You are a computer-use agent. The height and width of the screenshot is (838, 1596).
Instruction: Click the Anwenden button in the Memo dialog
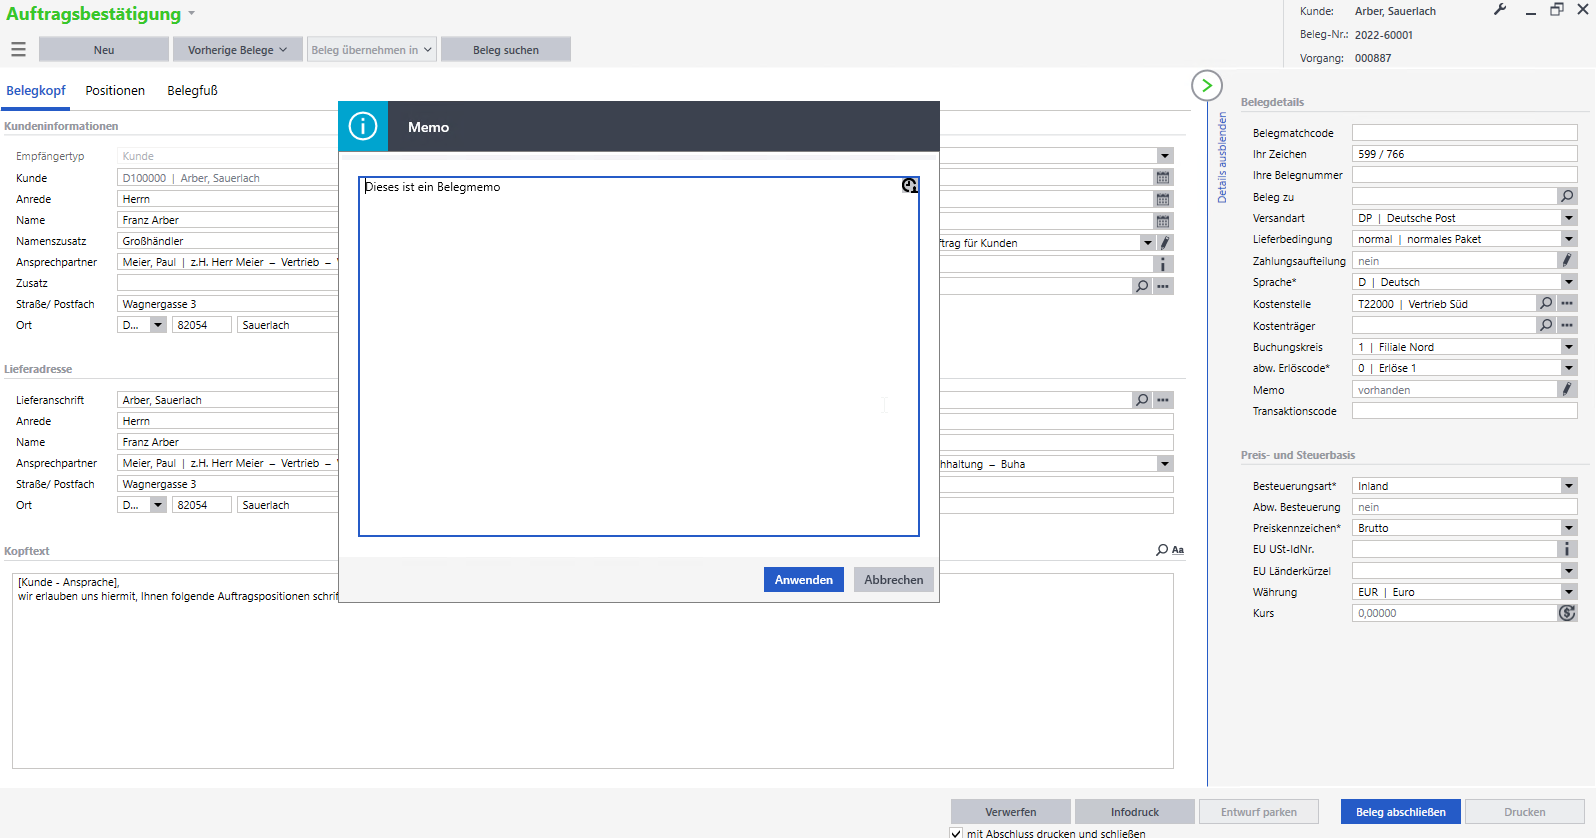click(804, 580)
